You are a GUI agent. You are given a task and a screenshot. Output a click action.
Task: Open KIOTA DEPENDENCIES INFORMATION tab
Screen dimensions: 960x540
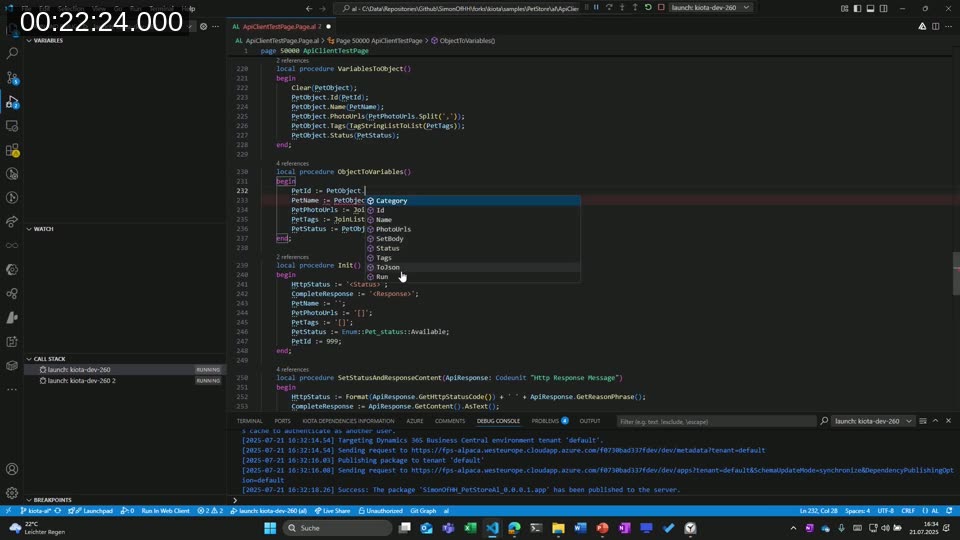(348, 421)
